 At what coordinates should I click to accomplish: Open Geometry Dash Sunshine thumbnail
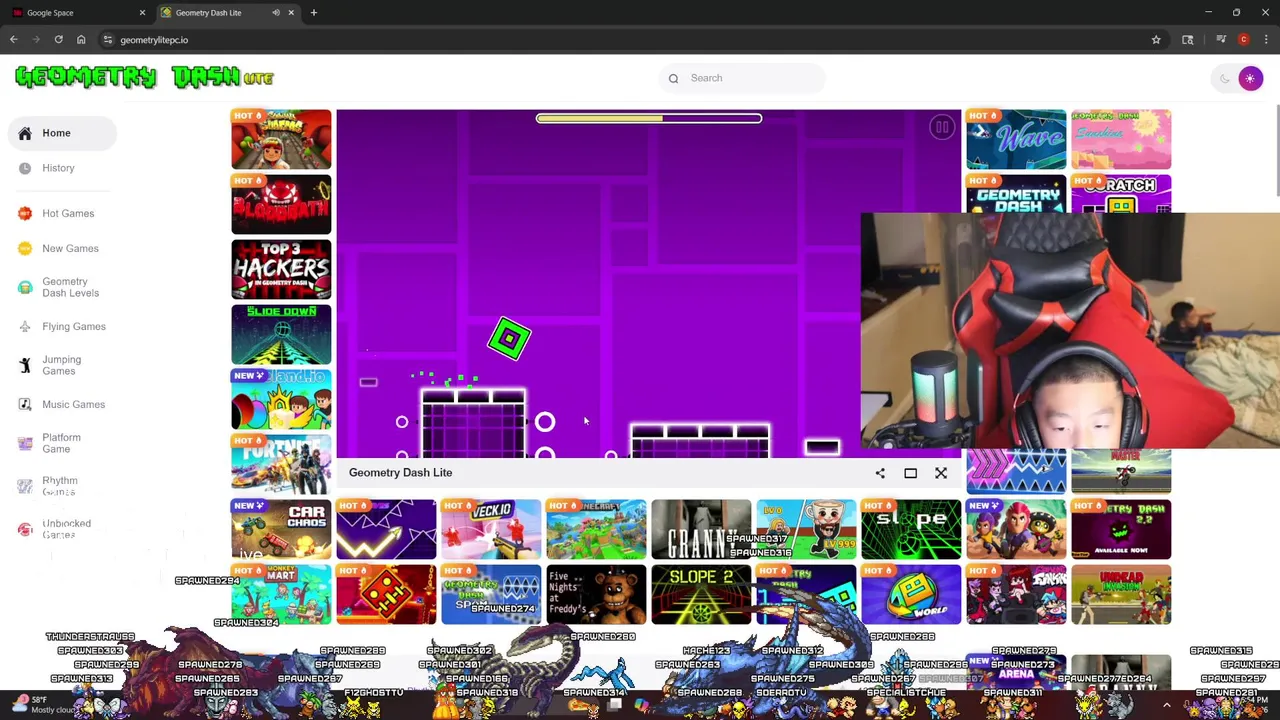point(1121,139)
